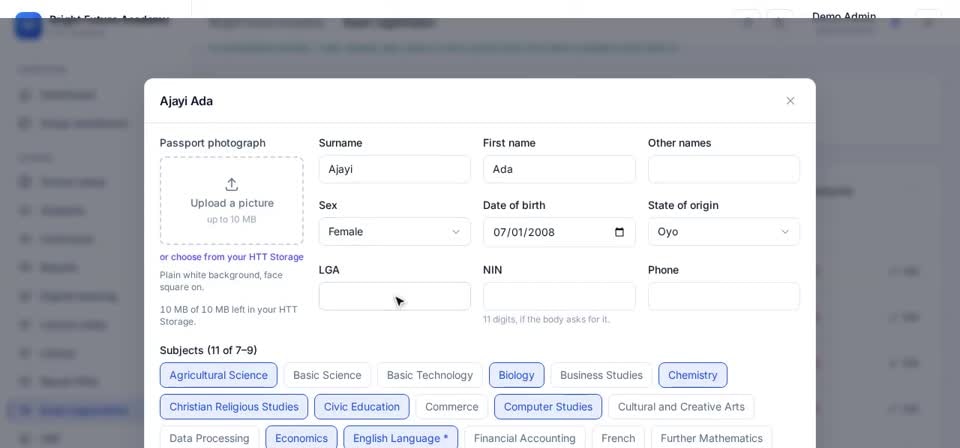
Task: Click the Surname field containing Ajayi
Action: click(x=394, y=170)
